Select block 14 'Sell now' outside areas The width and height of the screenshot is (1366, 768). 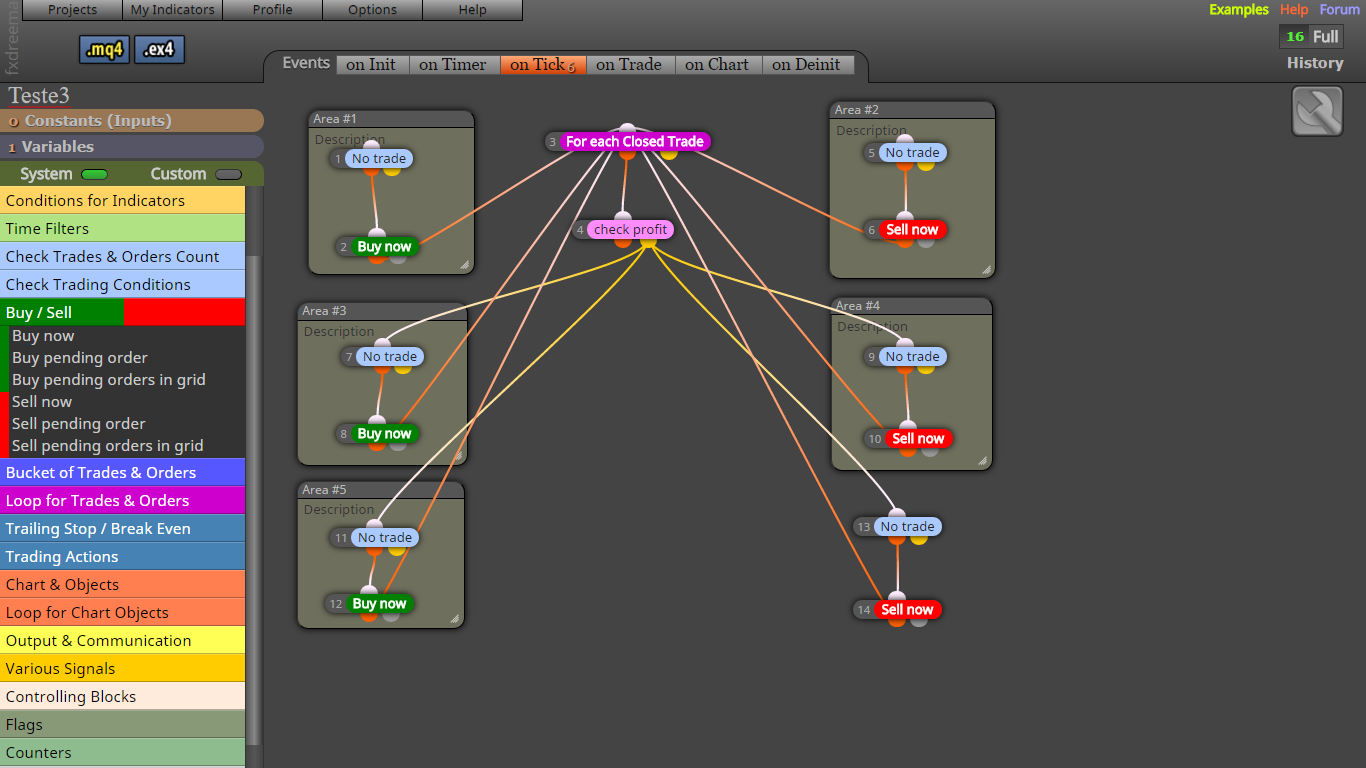pos(907,610)
